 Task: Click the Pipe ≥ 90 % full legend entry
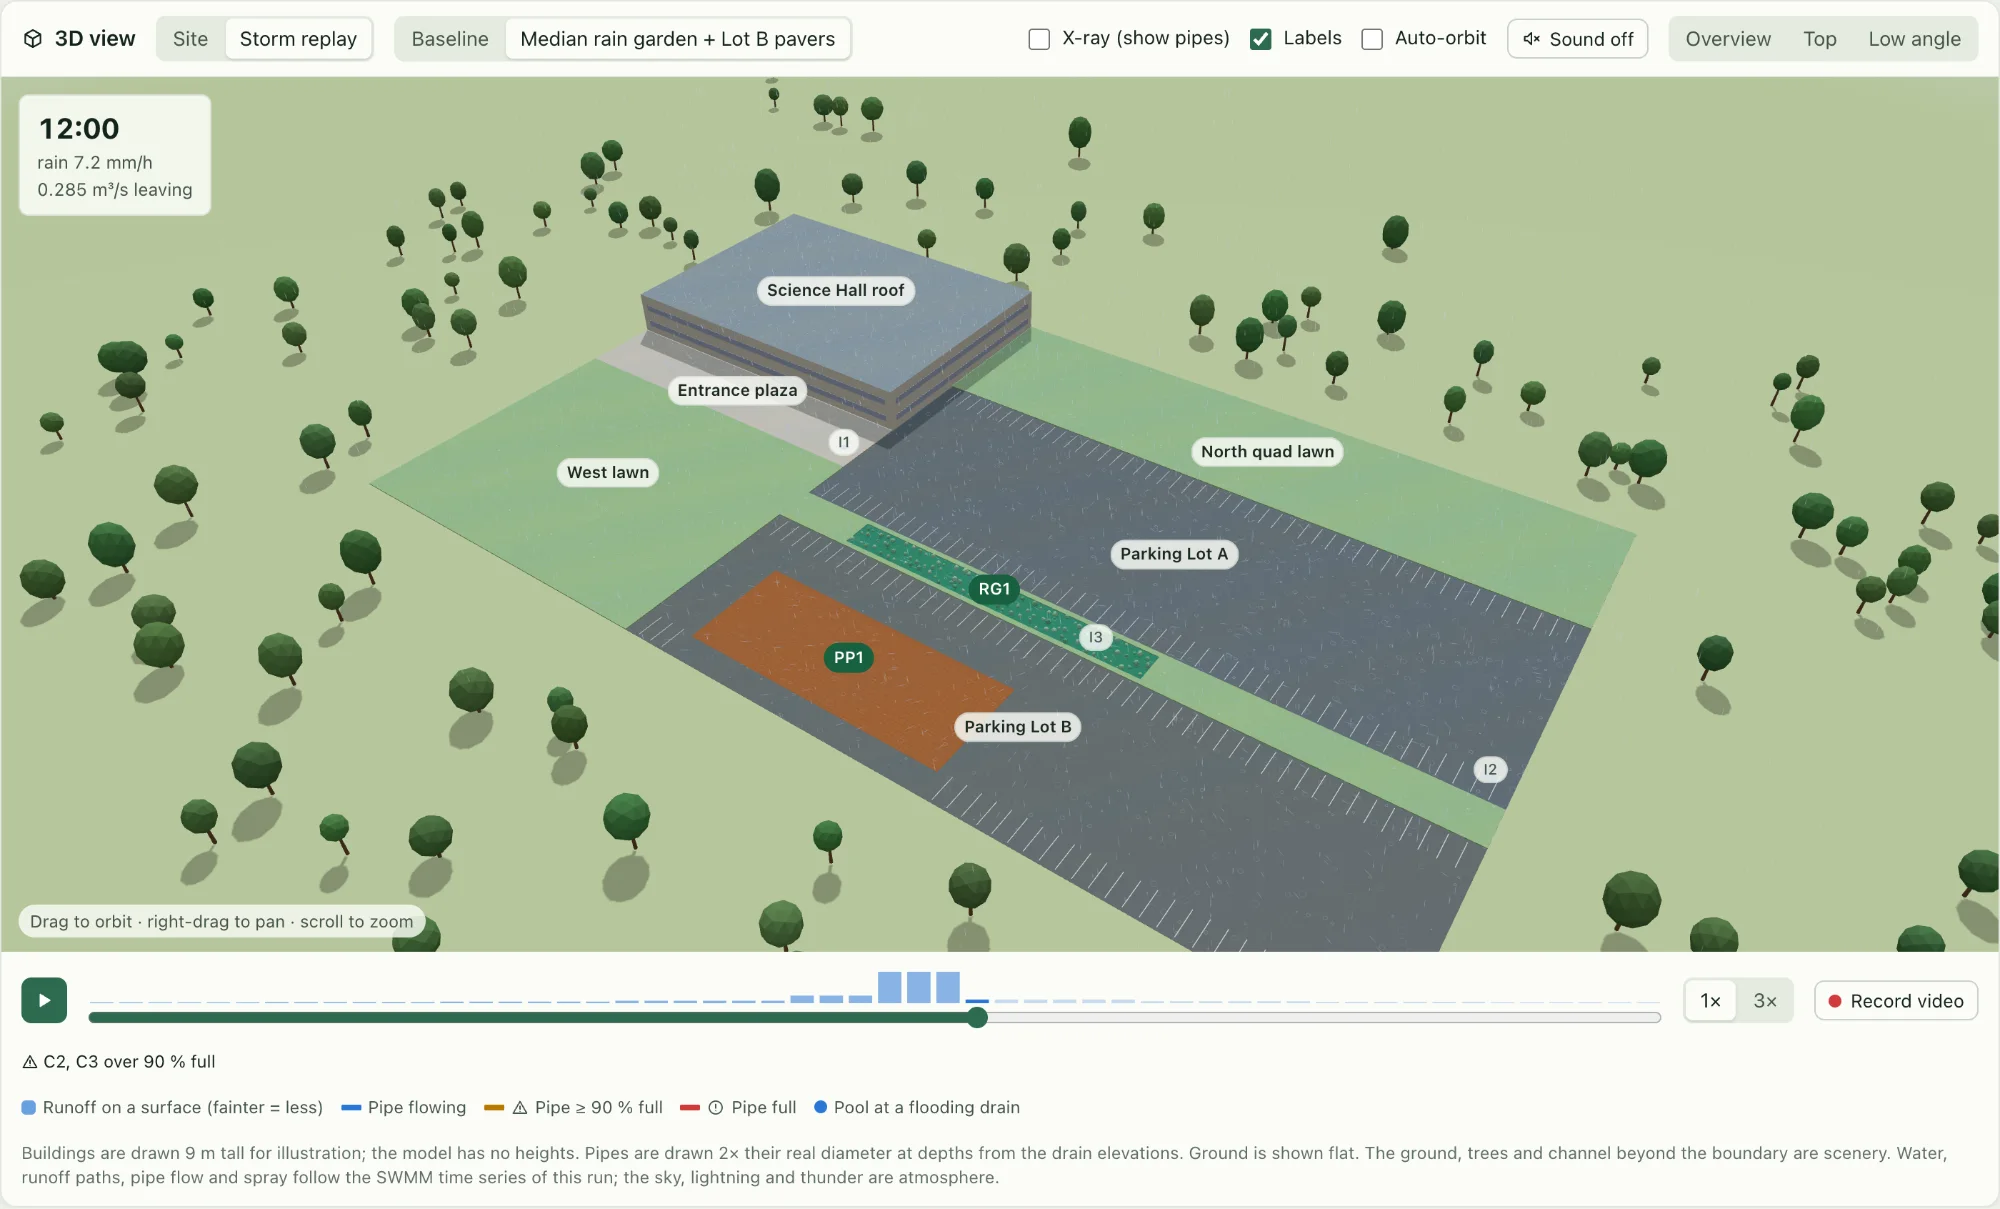[x=573, y=1107]
